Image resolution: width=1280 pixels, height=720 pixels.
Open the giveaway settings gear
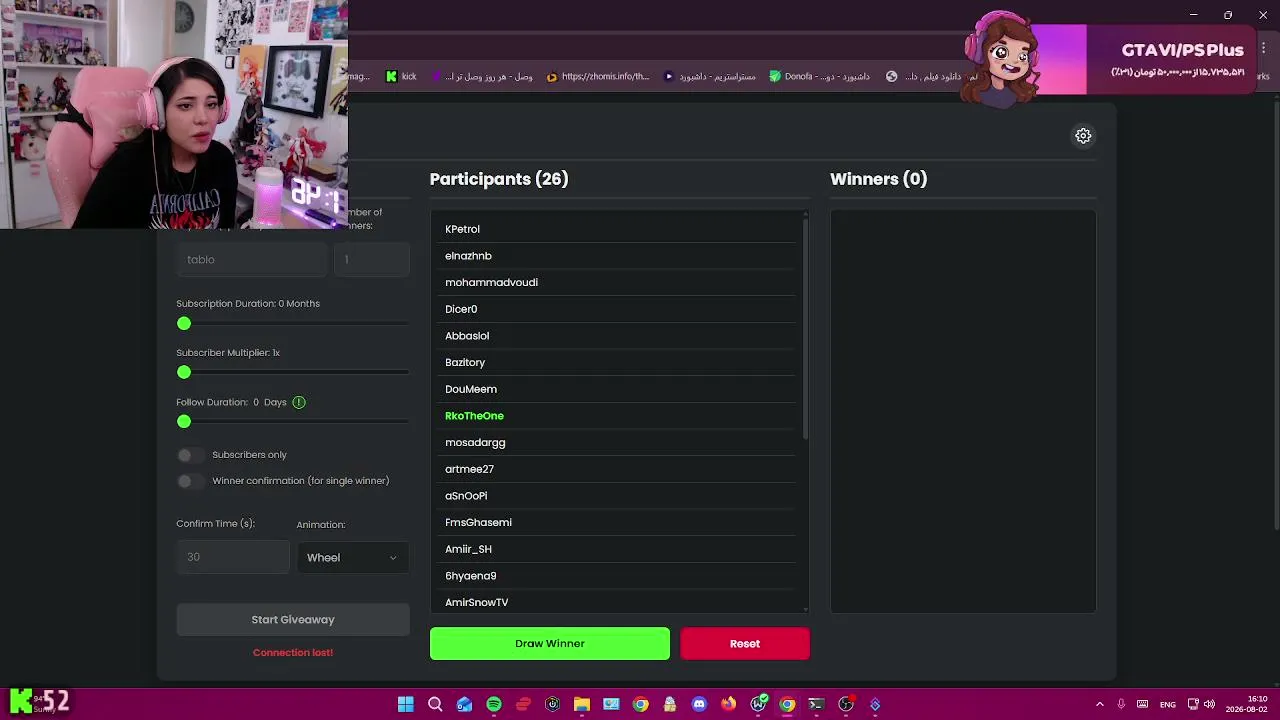coord(1083,136)
